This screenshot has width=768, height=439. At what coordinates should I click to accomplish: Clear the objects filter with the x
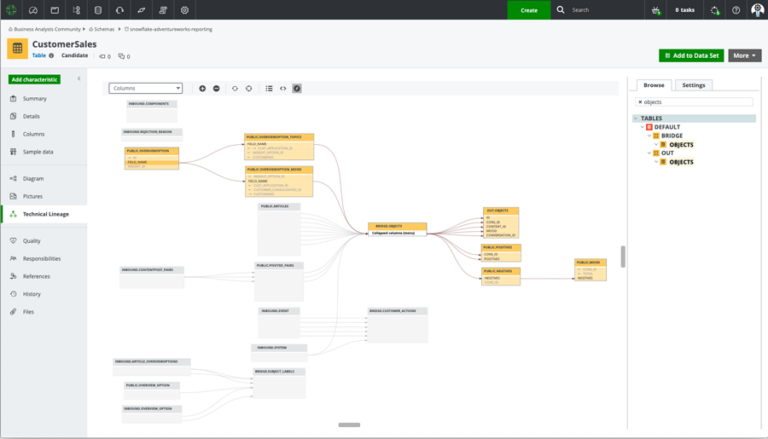(640, 102)
